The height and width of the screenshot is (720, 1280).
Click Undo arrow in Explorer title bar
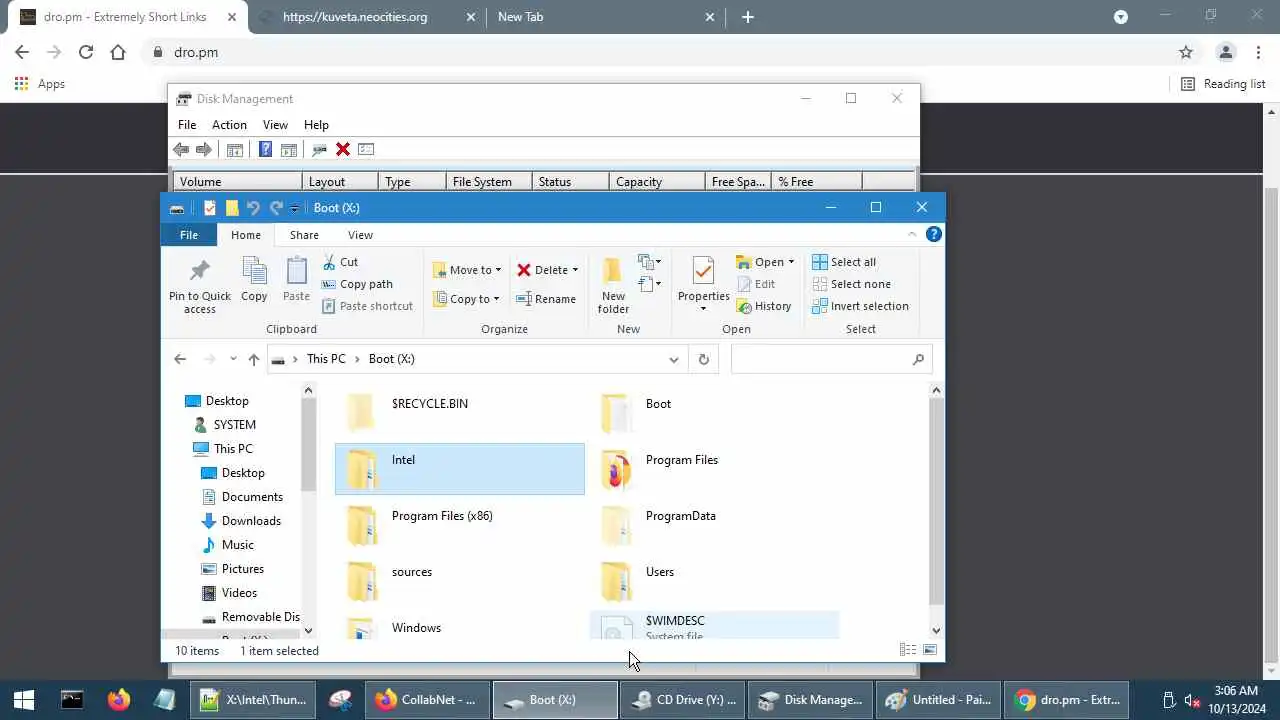253,208
